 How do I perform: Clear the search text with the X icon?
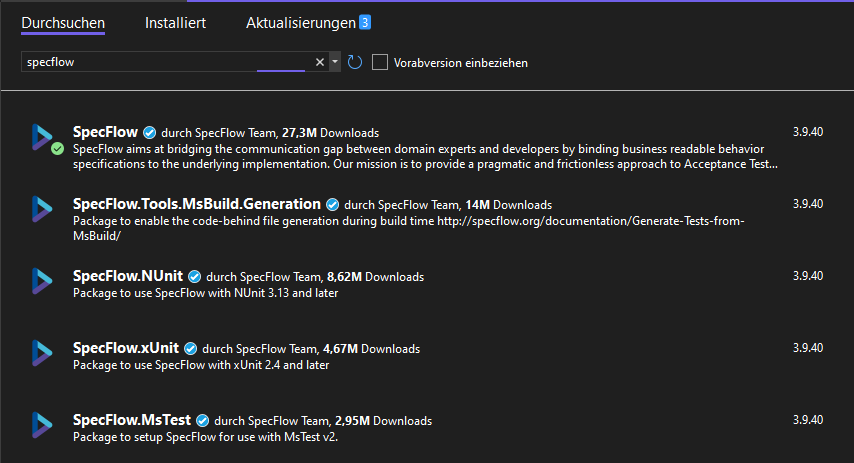pyautogui.click(x=320, y=62)
